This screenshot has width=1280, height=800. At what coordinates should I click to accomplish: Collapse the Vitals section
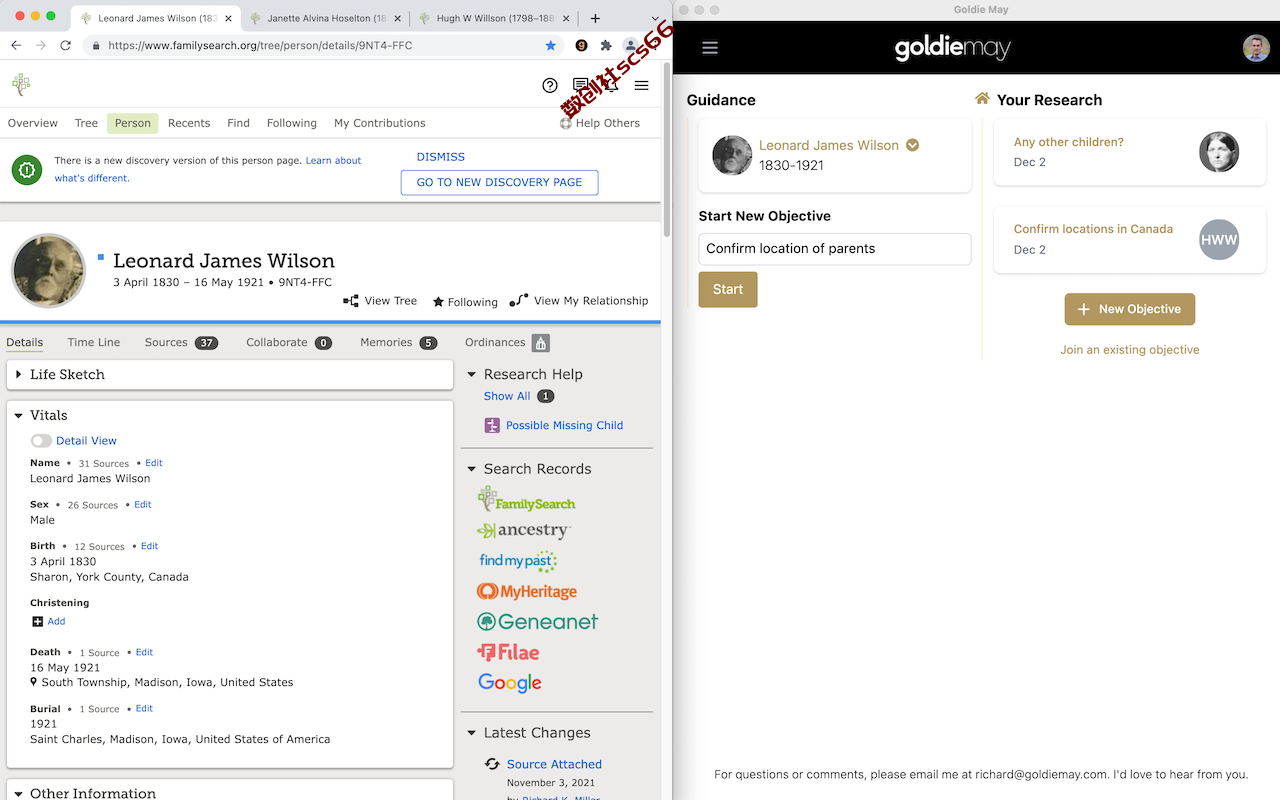pos(18,415)
